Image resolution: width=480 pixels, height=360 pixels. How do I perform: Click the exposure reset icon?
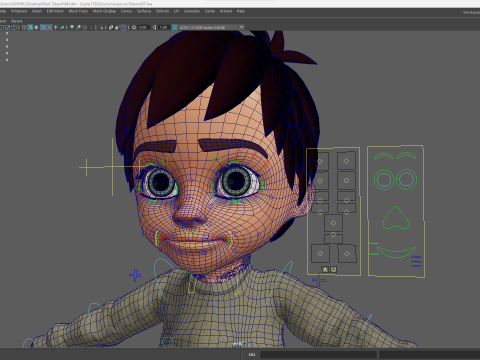click(x=134, y=27)
